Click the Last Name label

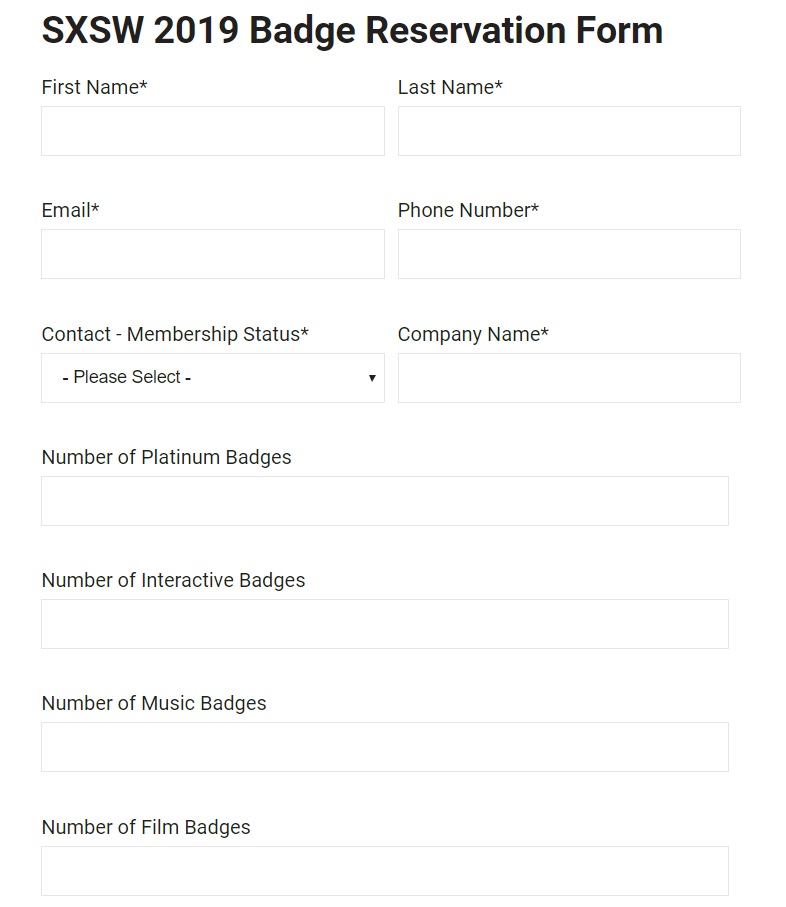coord(450,87)
